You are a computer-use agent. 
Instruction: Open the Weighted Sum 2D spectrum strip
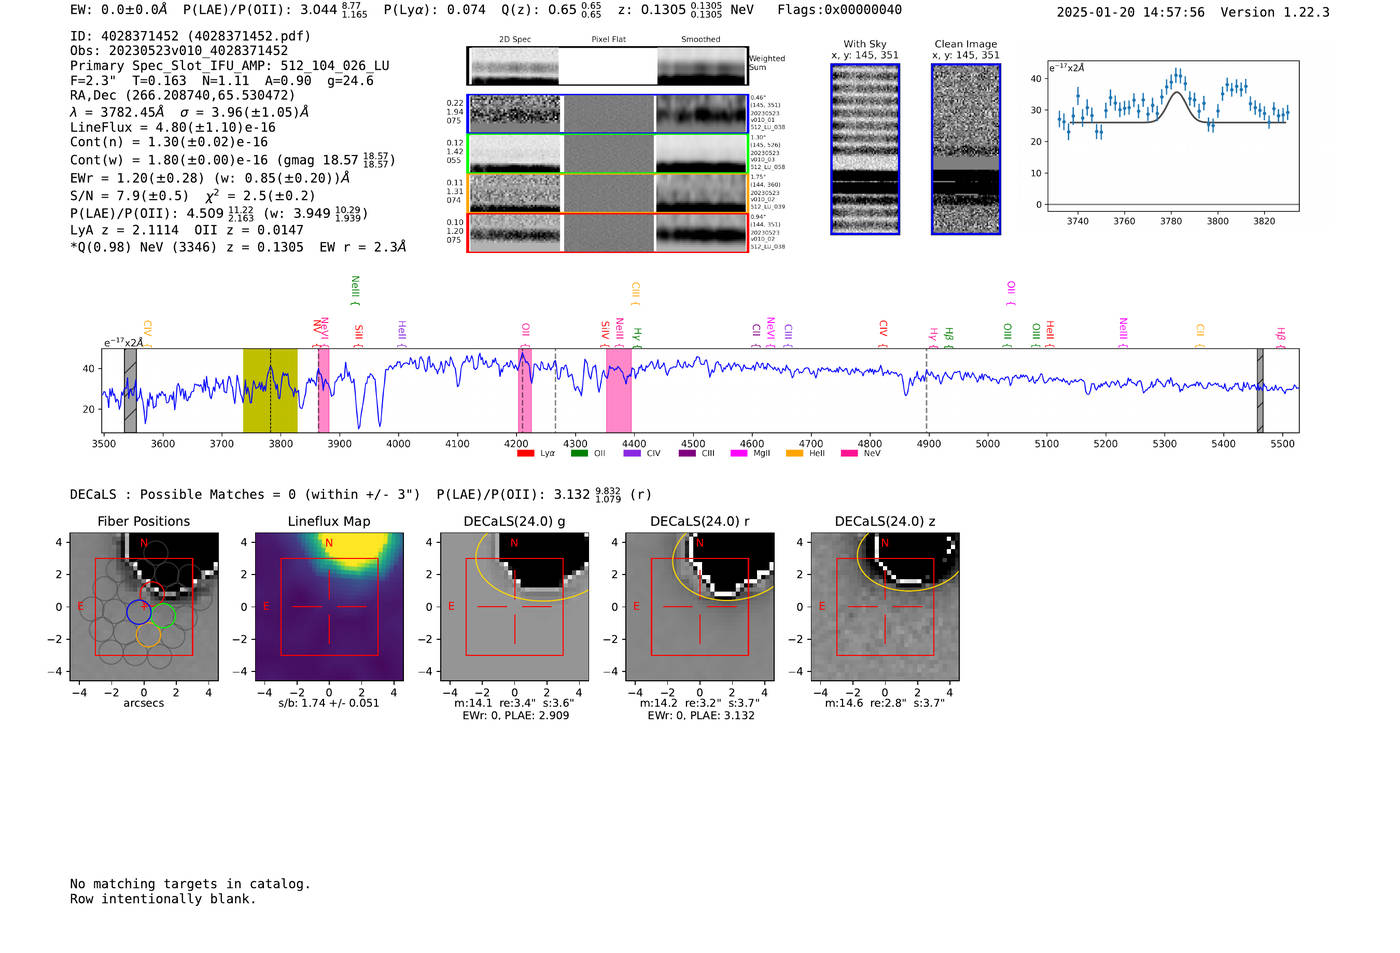pyautogui.click(x=608, y=66)
